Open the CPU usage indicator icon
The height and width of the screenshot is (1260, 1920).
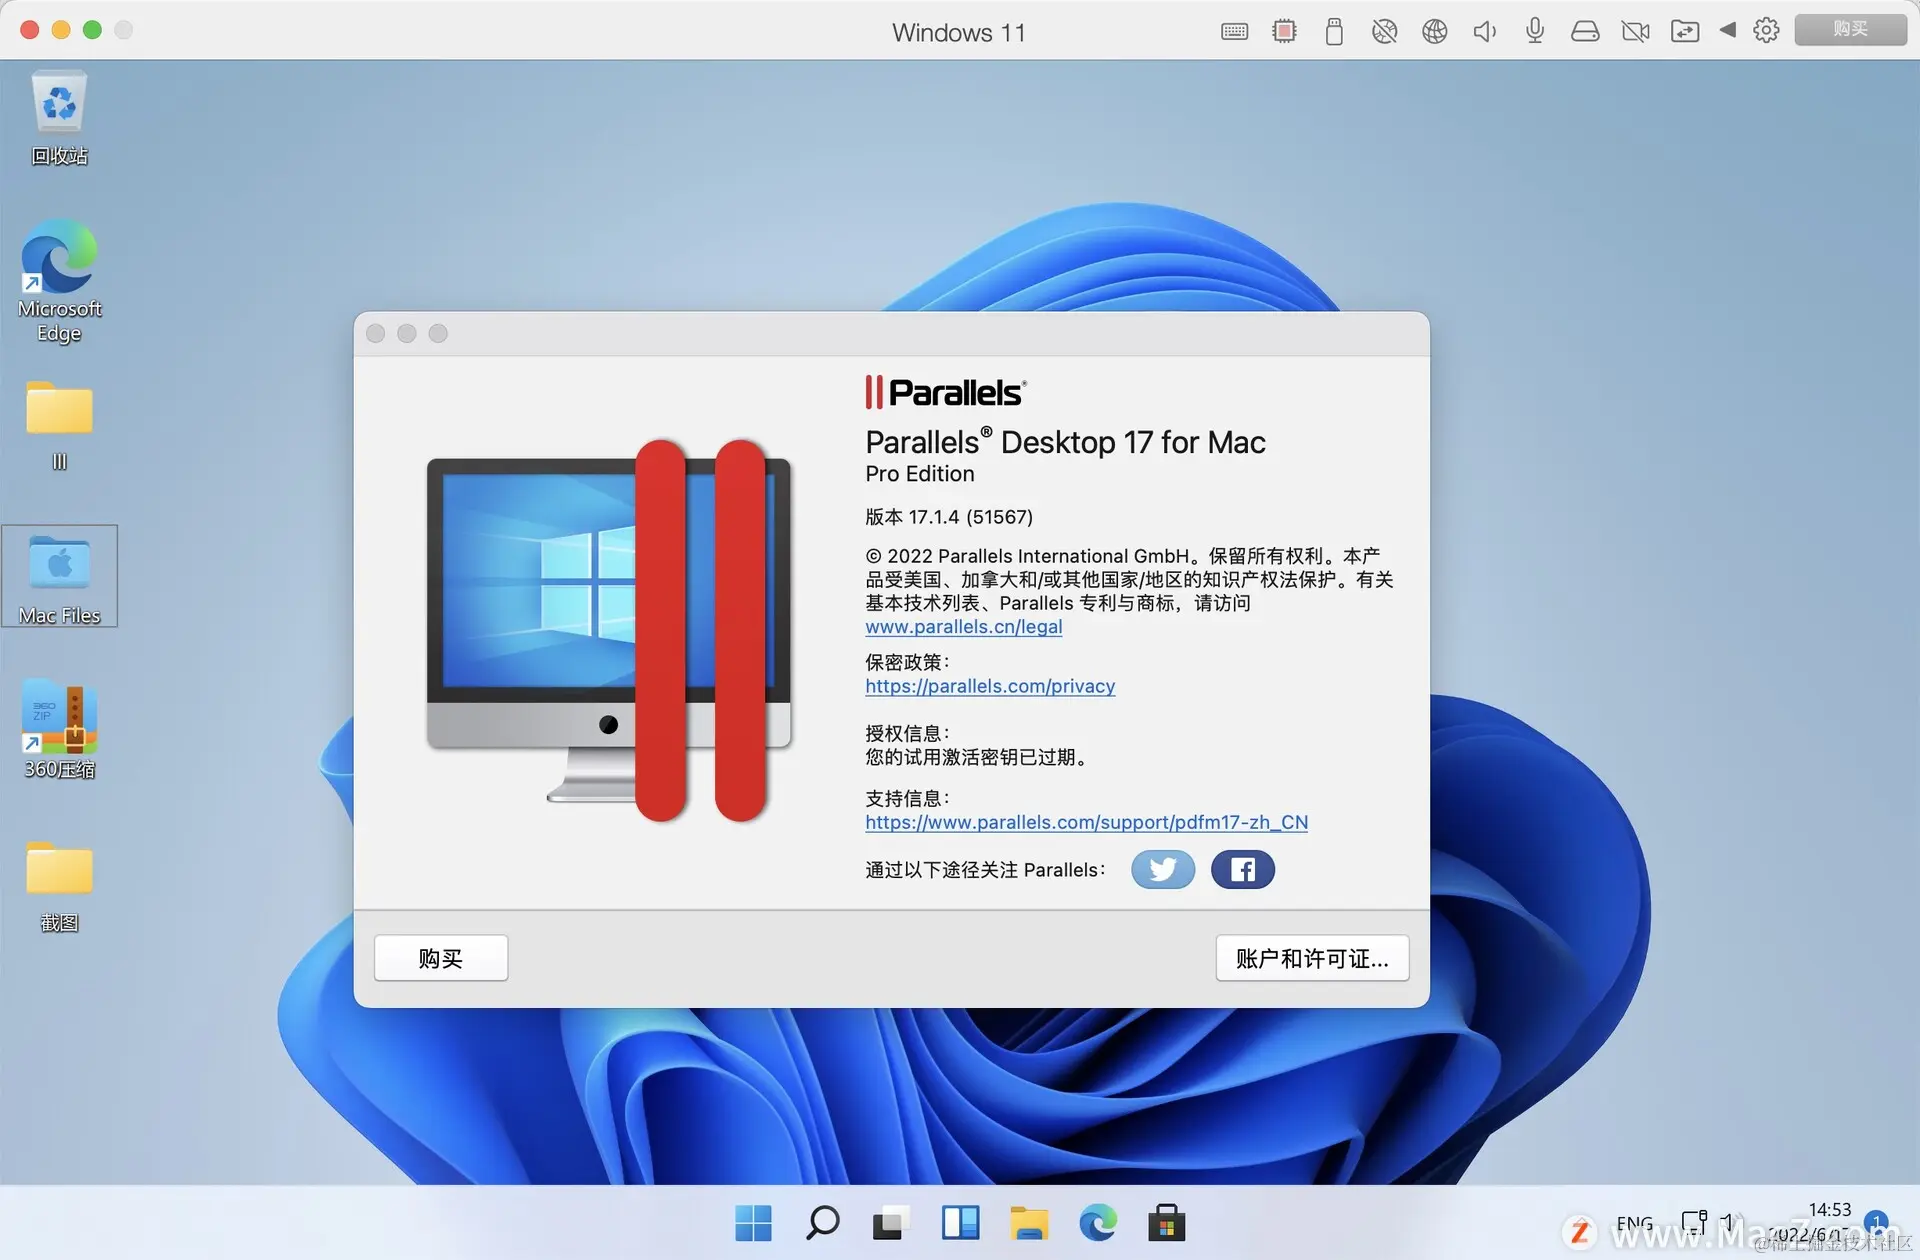click(x=1284, y=31)
